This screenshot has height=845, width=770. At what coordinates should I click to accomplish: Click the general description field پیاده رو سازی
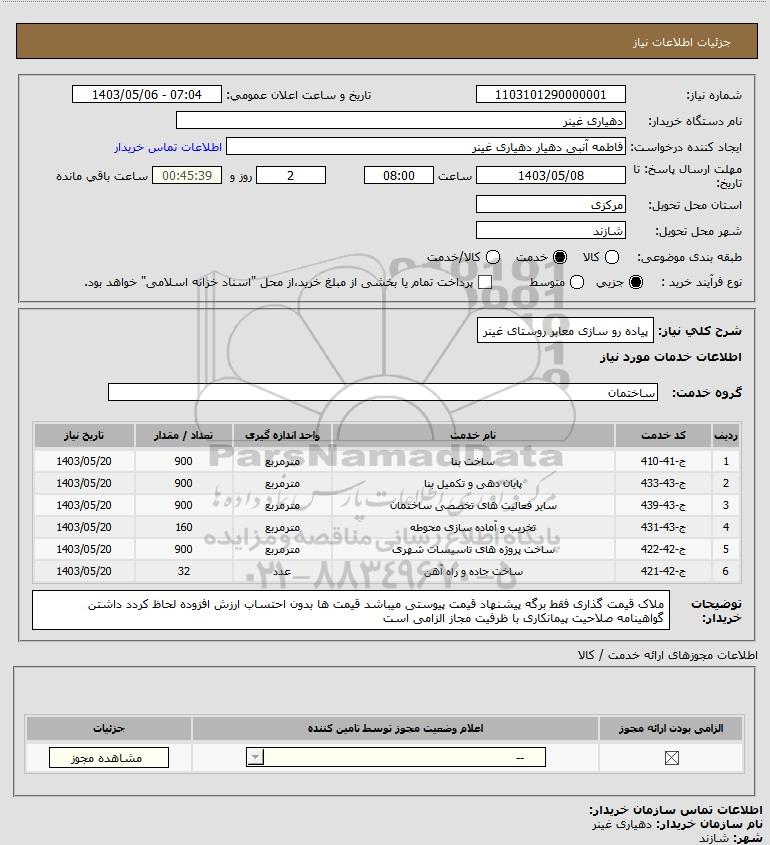click(x=565, y=330)
